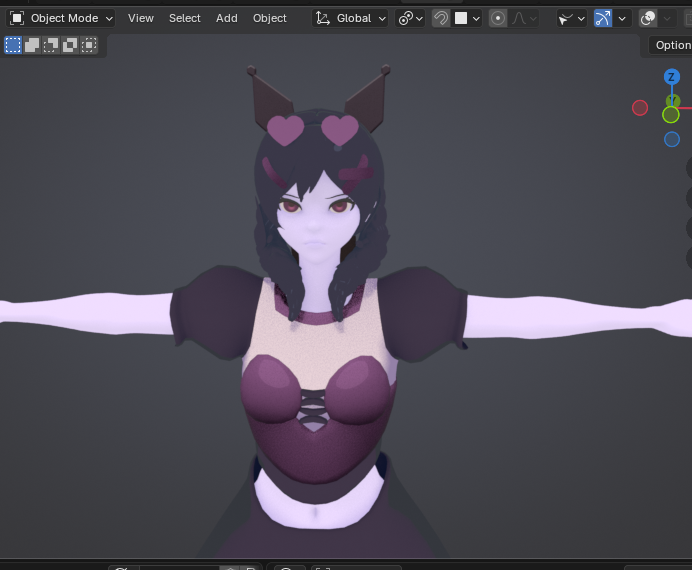Expand the snapping options arrow

(476, 19)
